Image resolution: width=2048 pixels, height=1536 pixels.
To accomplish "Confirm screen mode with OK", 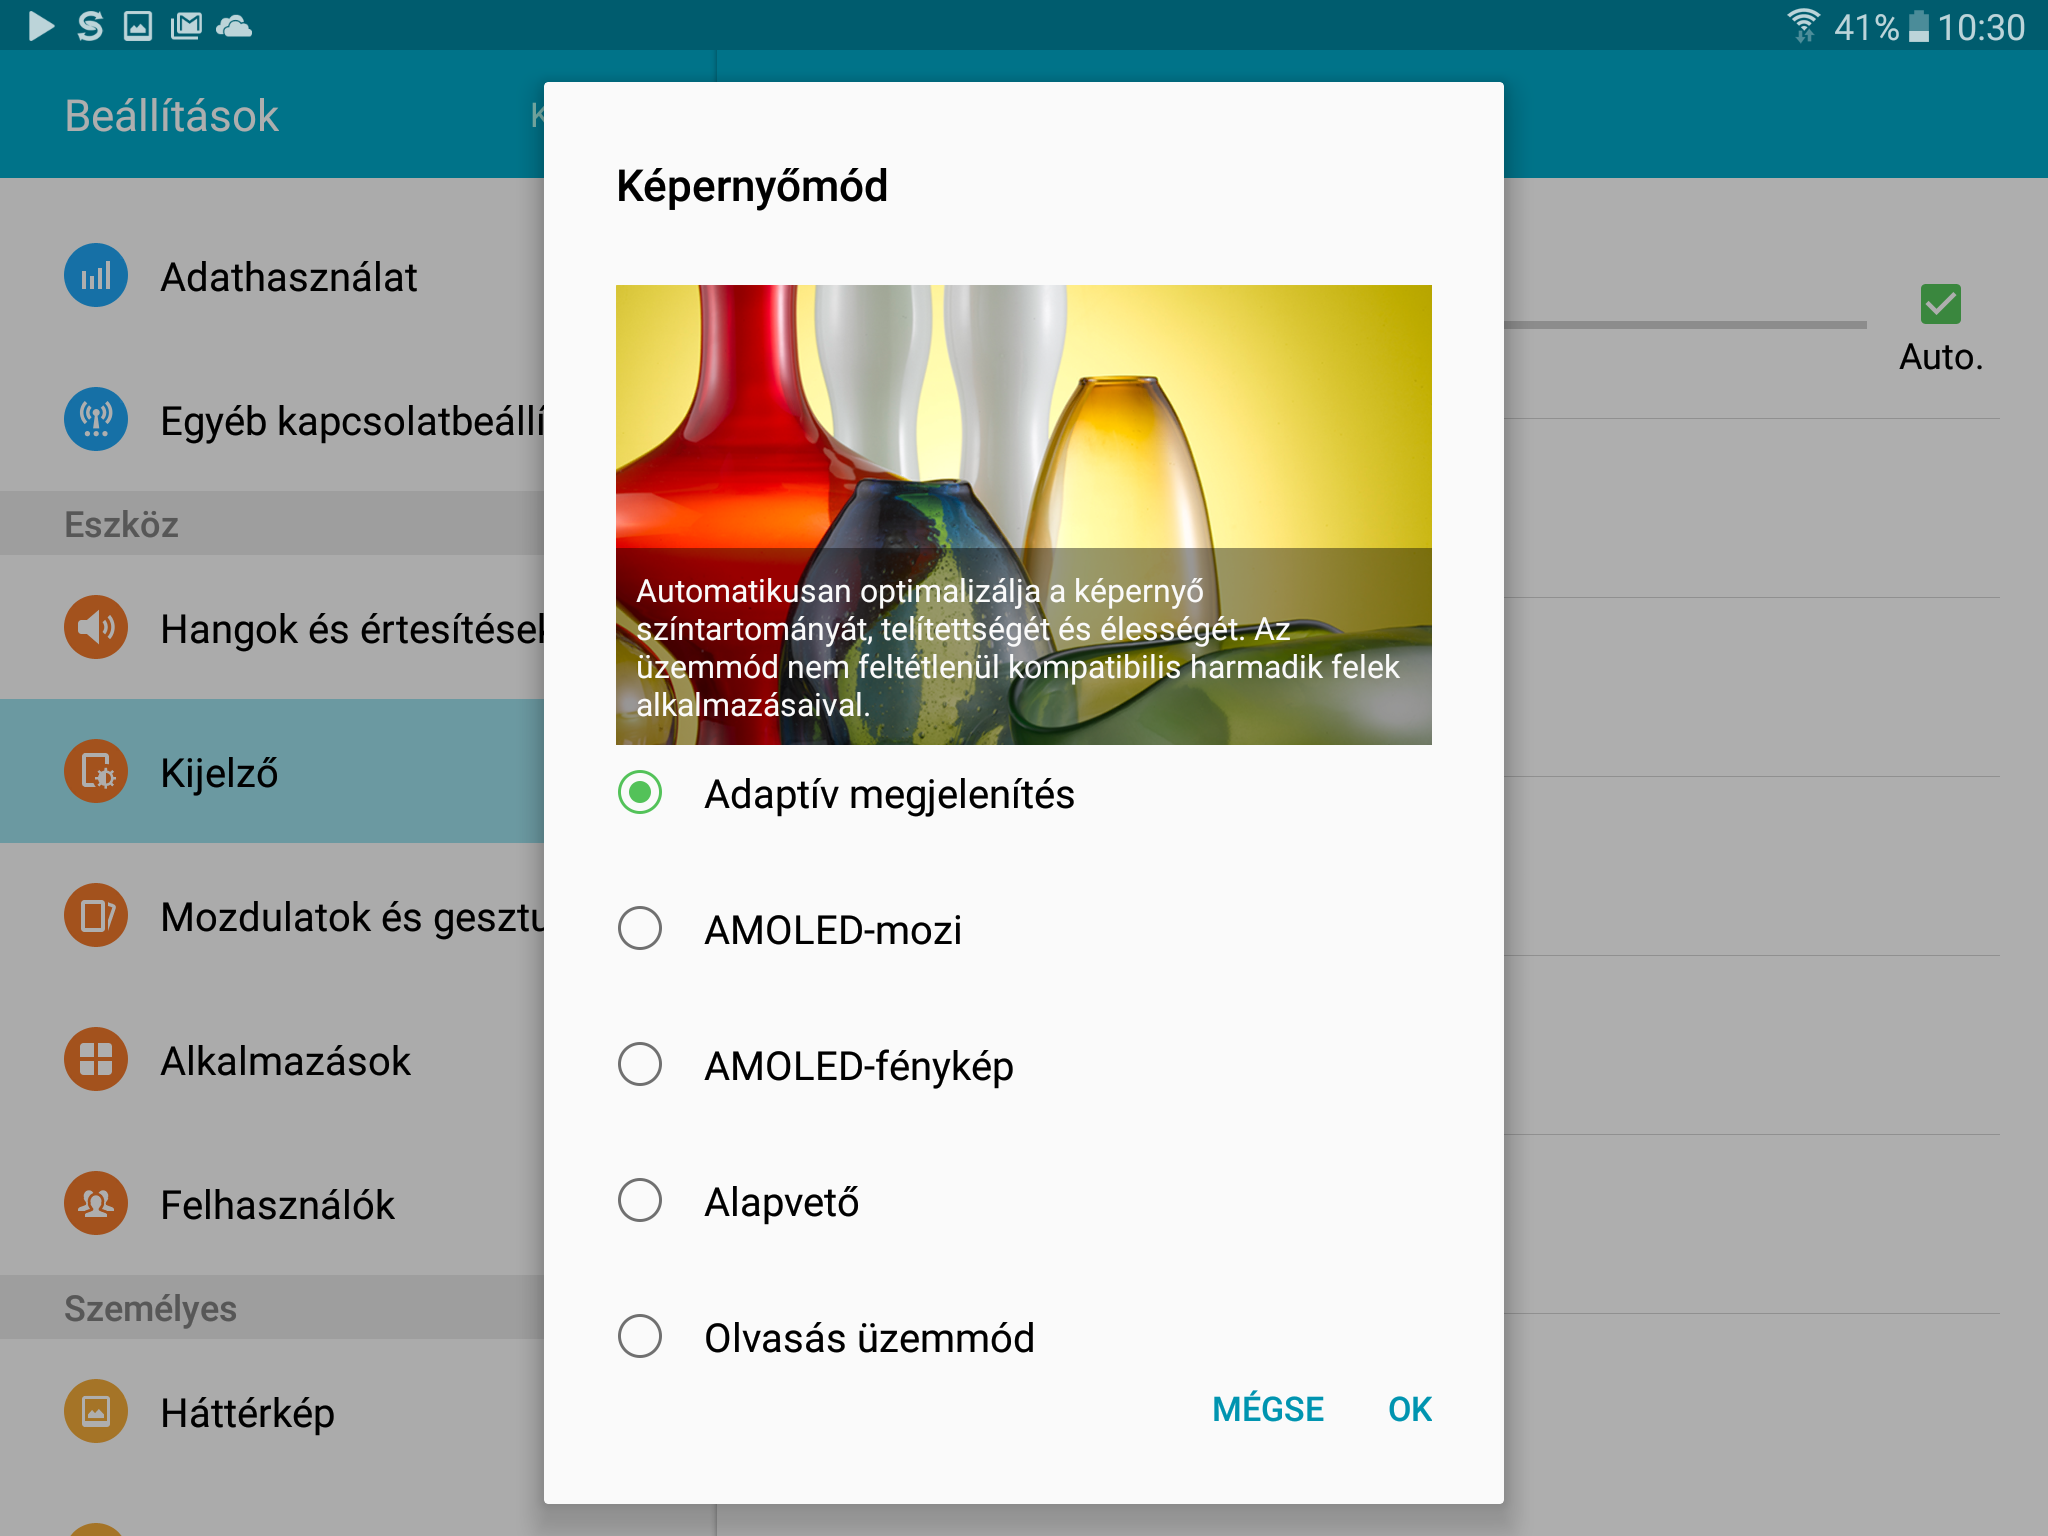I will pyautogui.click(x=1409, y=1409).
